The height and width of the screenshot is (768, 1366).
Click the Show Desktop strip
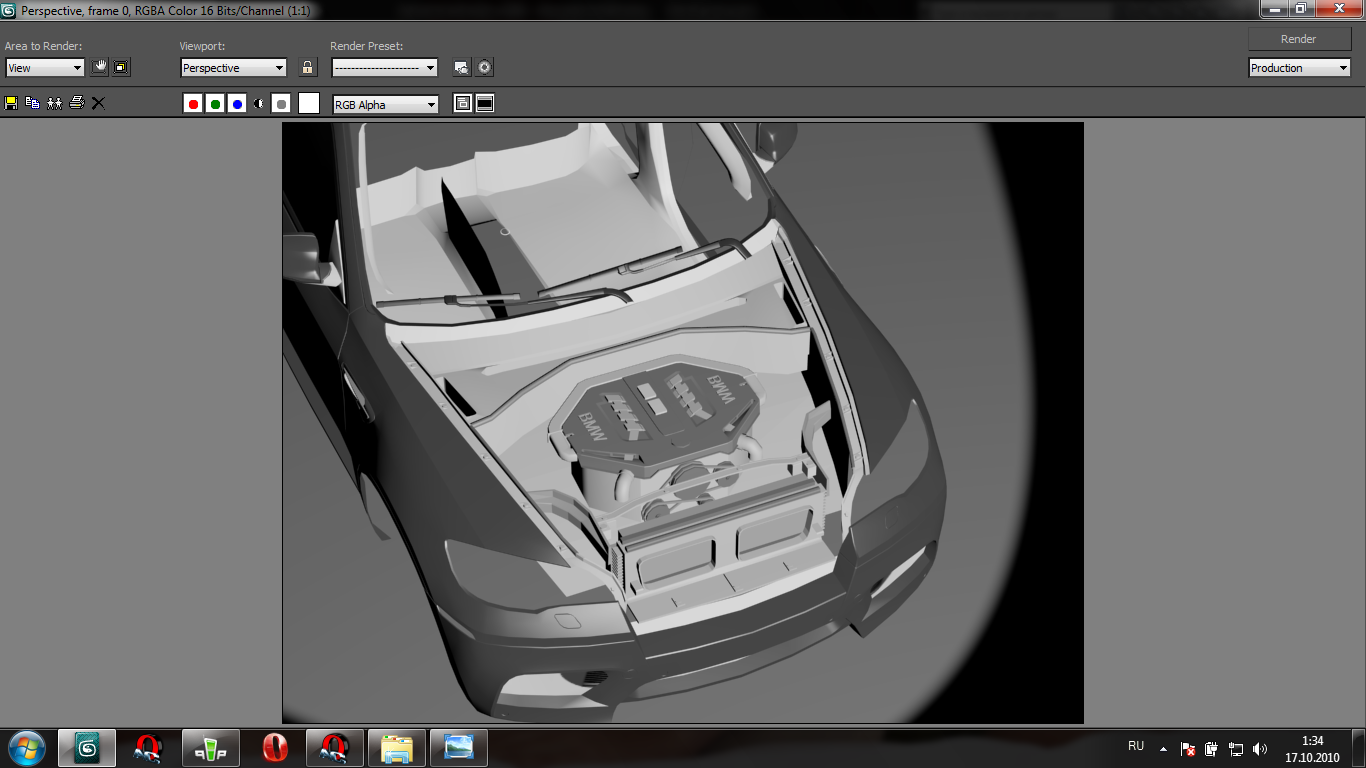(1358, 748)
